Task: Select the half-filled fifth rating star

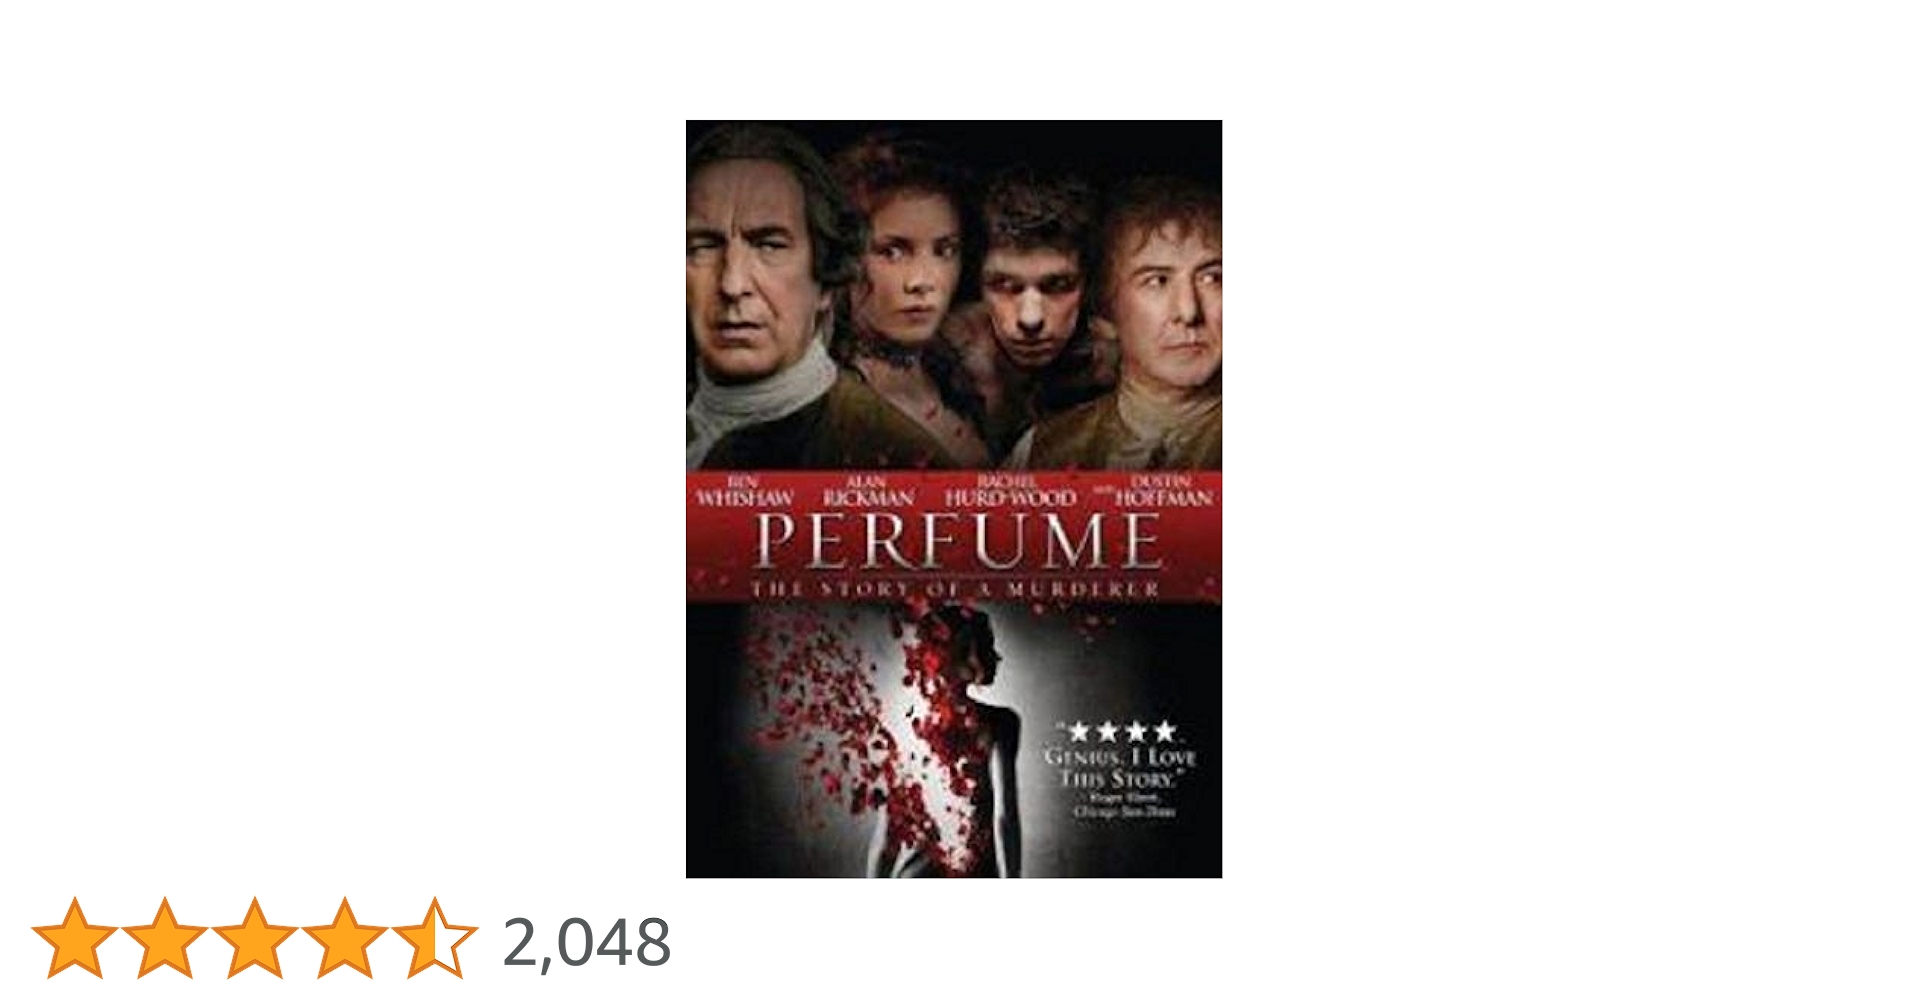Action: pyautogui.click(x=434, y=938)
